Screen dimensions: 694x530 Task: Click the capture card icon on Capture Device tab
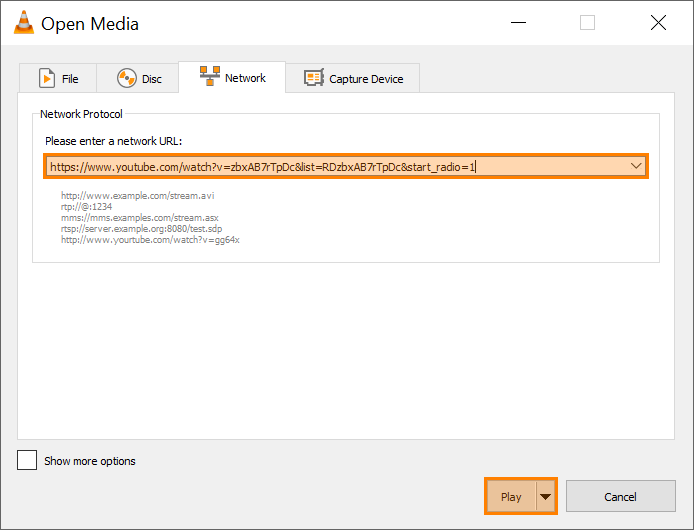(x=314, y=78)
